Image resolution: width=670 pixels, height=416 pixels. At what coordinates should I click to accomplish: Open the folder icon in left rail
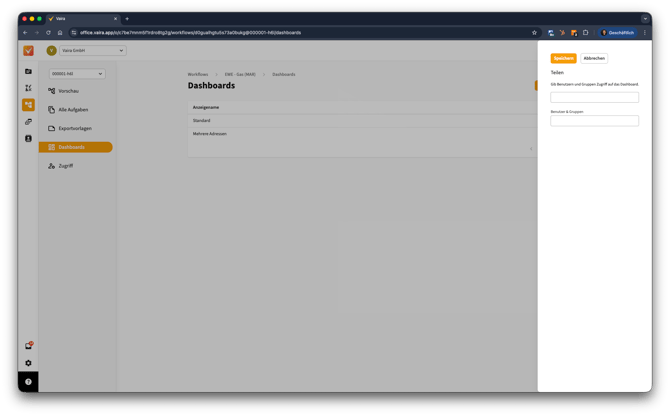pyautogui.click(x=28, y=71)
